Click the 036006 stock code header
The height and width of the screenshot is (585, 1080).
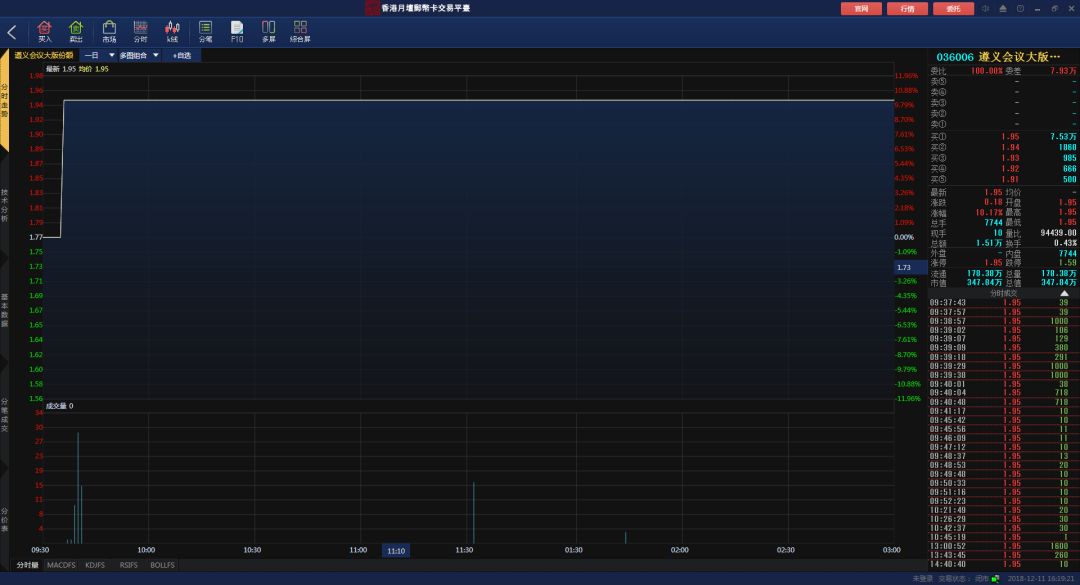tap(955, 57)
